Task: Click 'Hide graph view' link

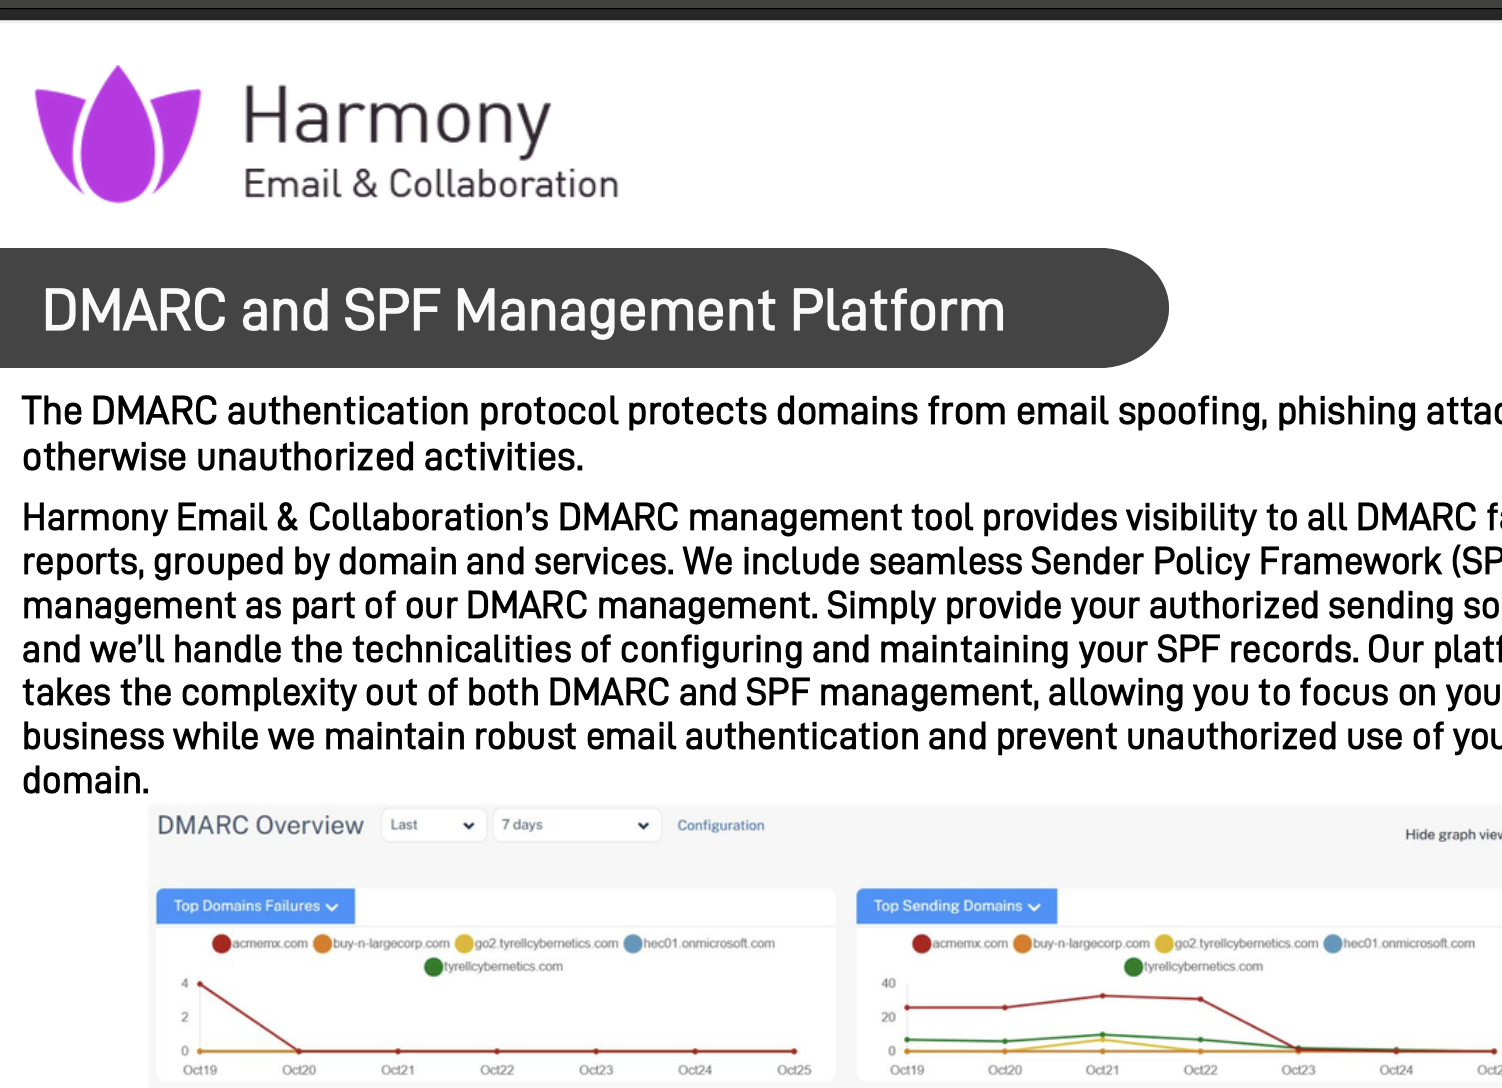Action: point(1453,834)
